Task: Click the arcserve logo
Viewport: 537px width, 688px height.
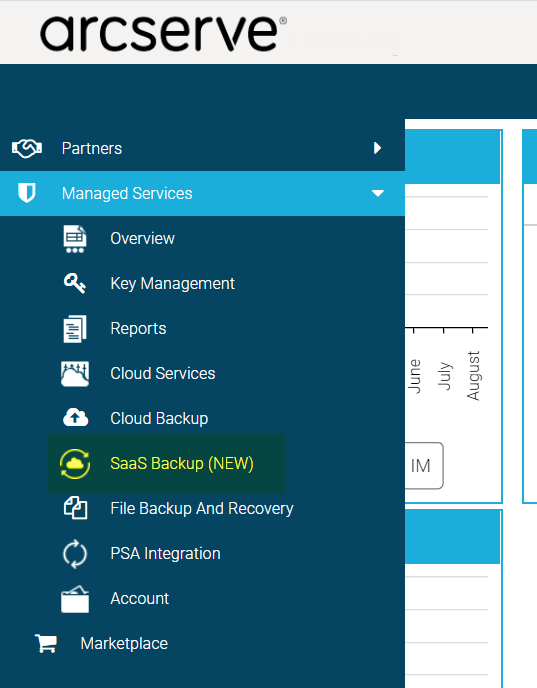Action: point(163,33)
